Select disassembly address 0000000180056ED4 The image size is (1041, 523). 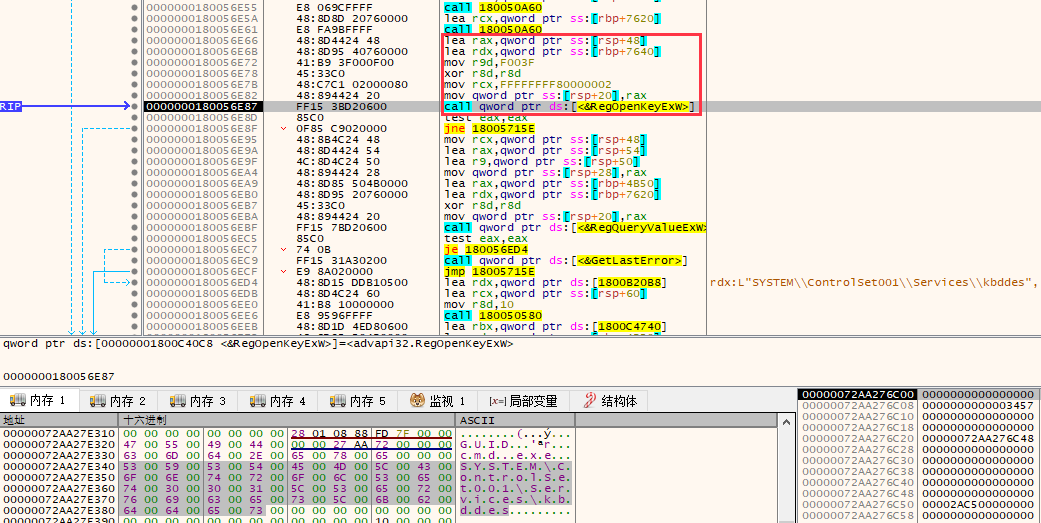coord(204,283)
